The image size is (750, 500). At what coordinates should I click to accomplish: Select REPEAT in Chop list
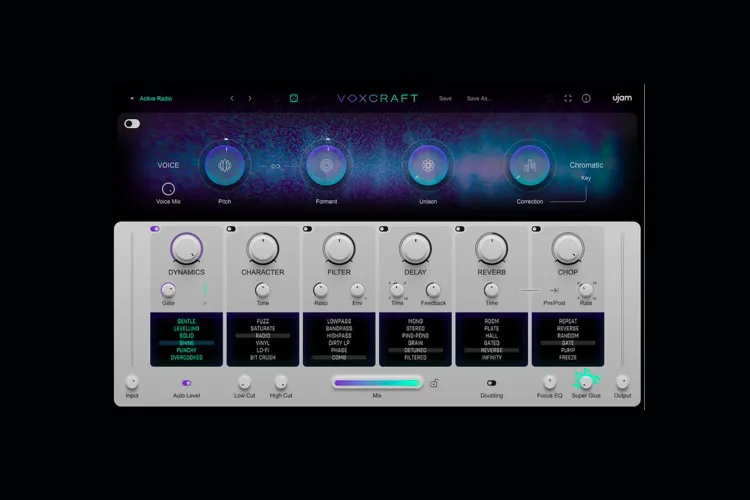click(x=568, y=322)
